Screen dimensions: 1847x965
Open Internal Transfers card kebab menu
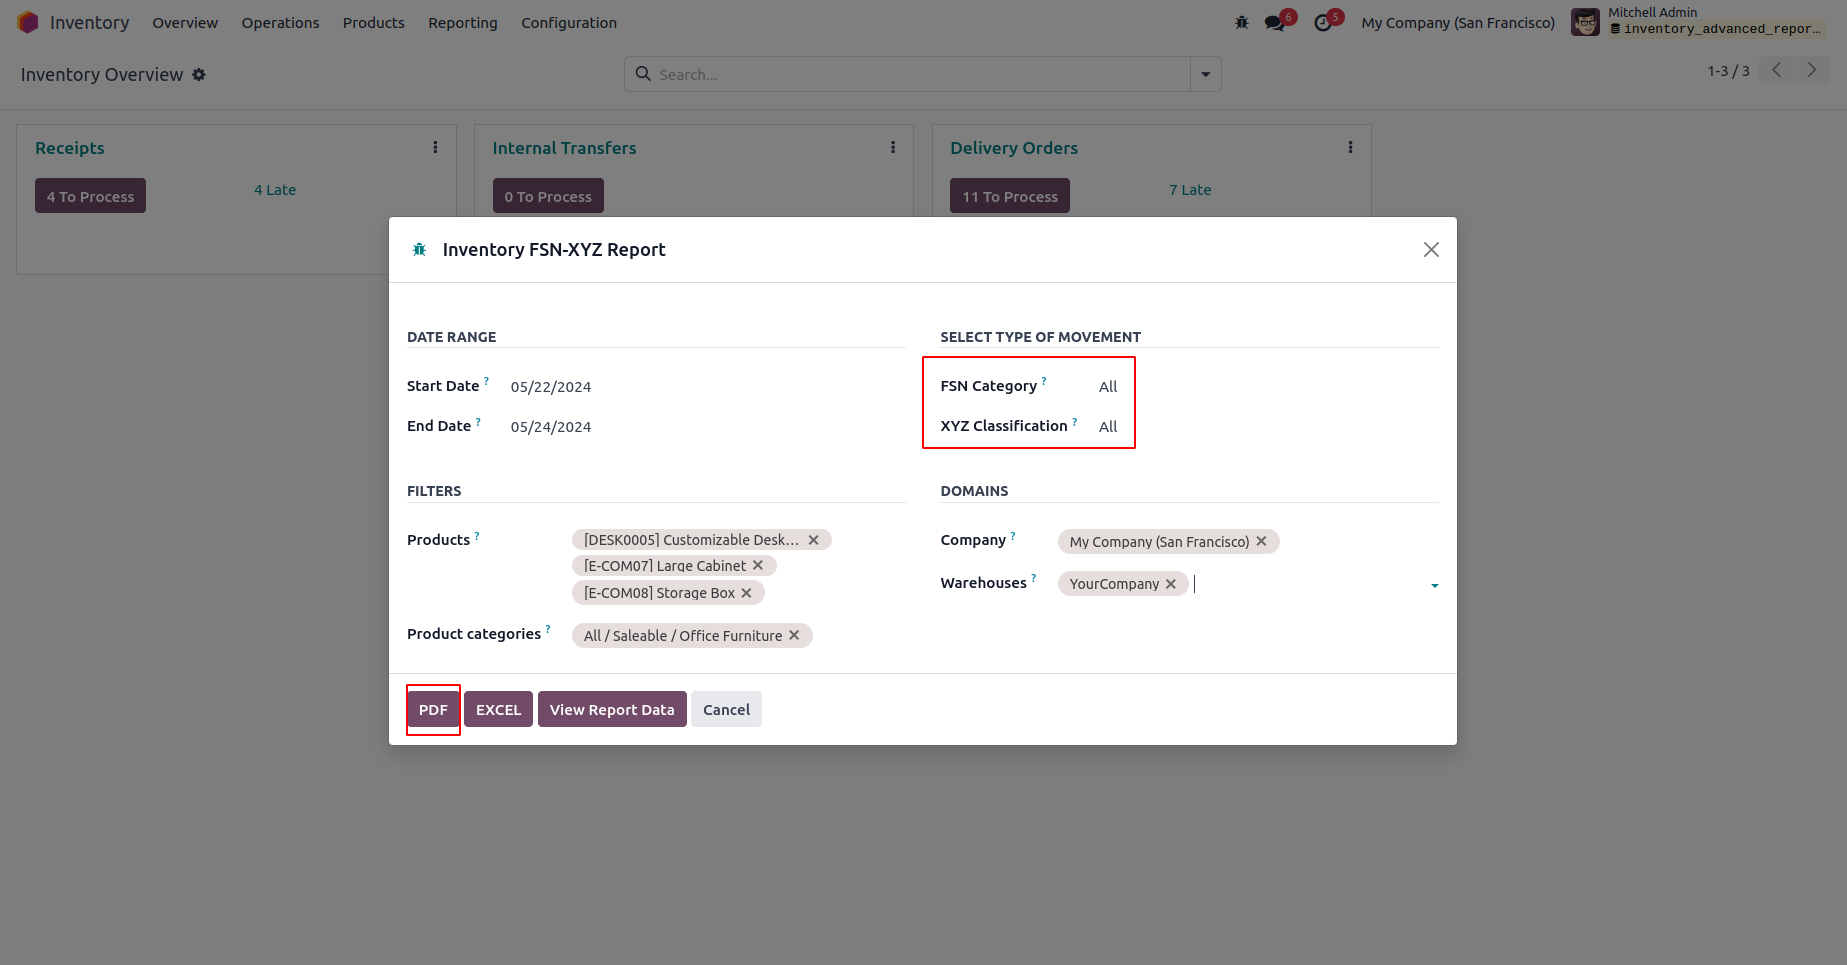pos(893,147)
